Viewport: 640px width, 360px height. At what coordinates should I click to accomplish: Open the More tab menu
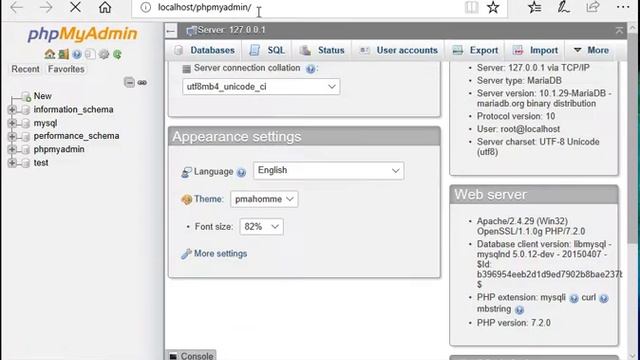591,50
